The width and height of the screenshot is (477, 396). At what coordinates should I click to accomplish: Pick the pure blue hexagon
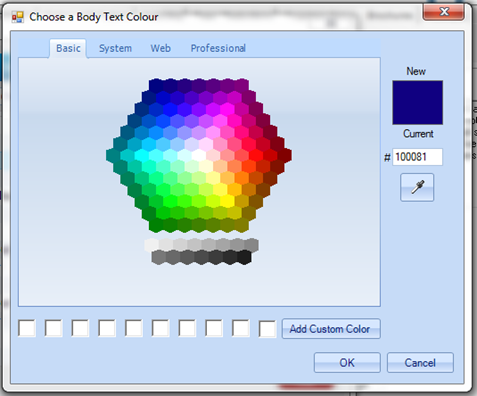tap(171, 110)
